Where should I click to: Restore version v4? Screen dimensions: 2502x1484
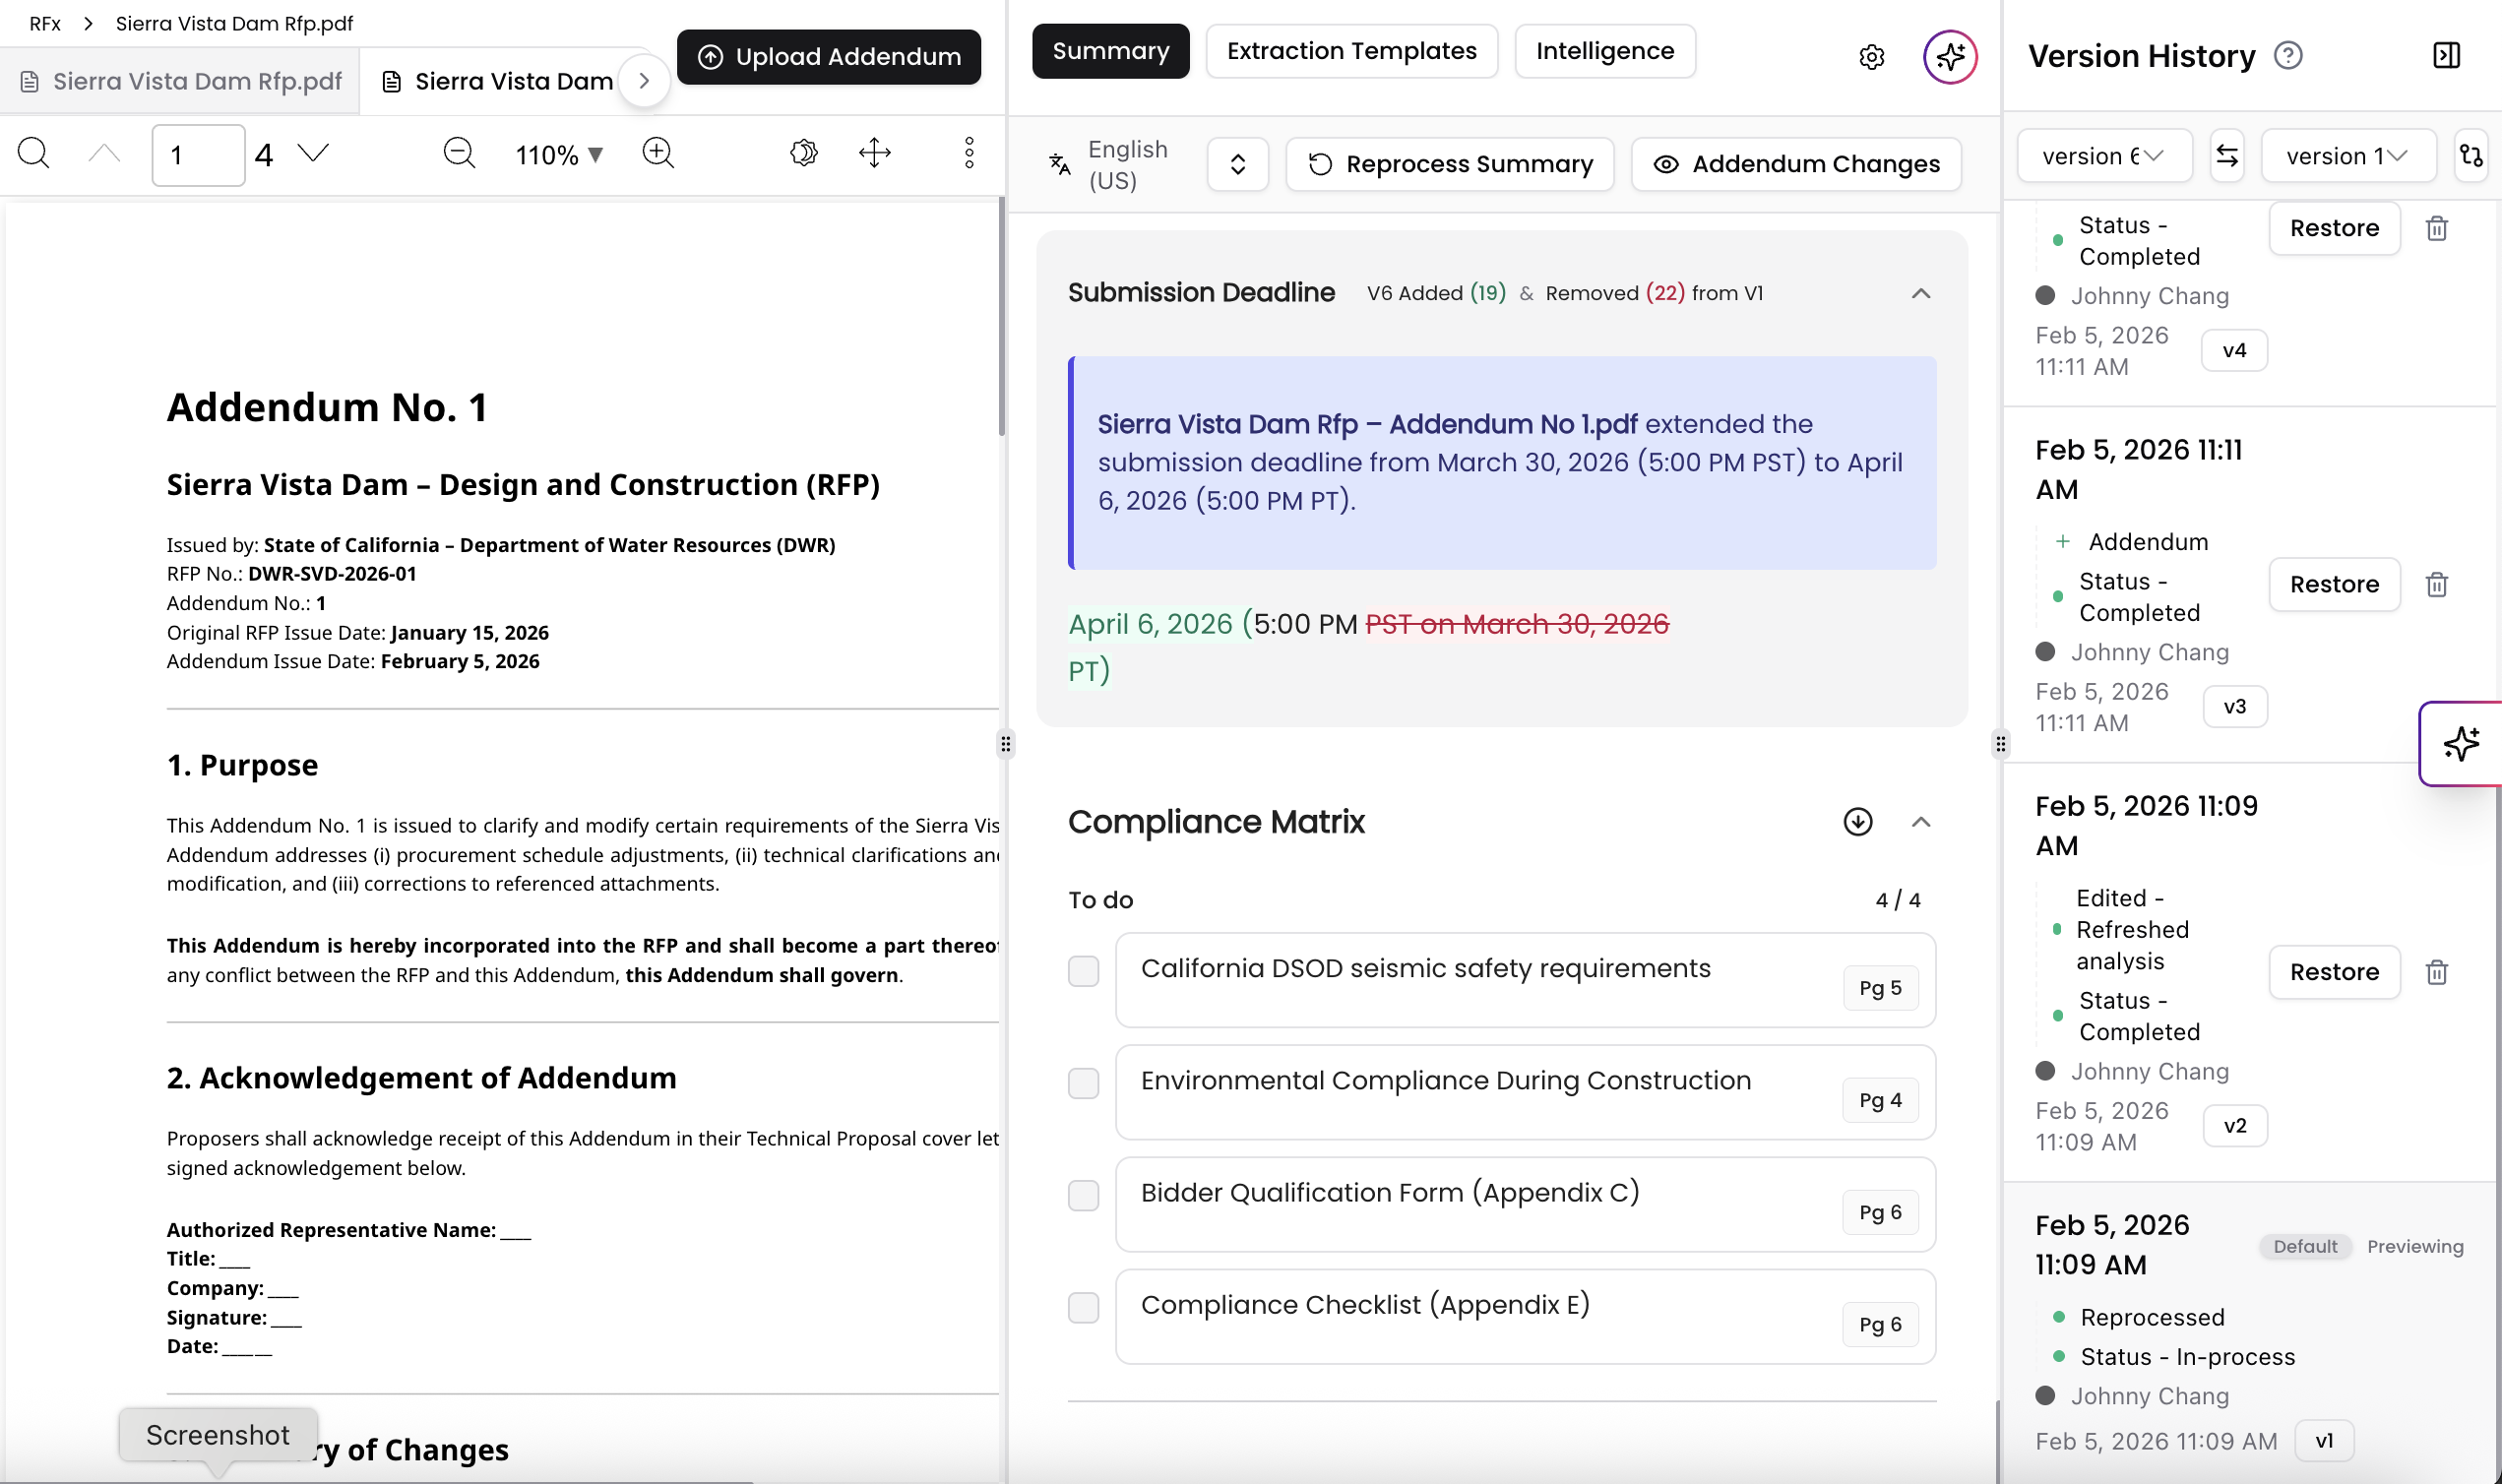2334,229
